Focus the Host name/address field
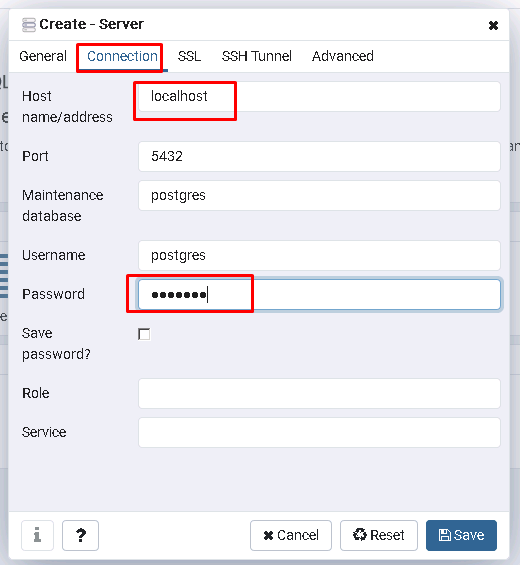 (319, 97)
